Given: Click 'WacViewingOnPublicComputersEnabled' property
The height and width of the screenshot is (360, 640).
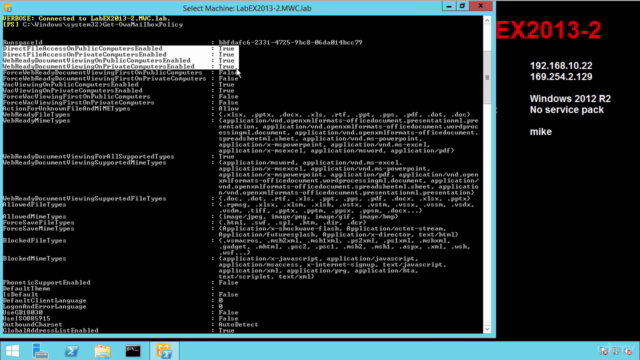Looking at the screenshot, I should coord(71,84).
